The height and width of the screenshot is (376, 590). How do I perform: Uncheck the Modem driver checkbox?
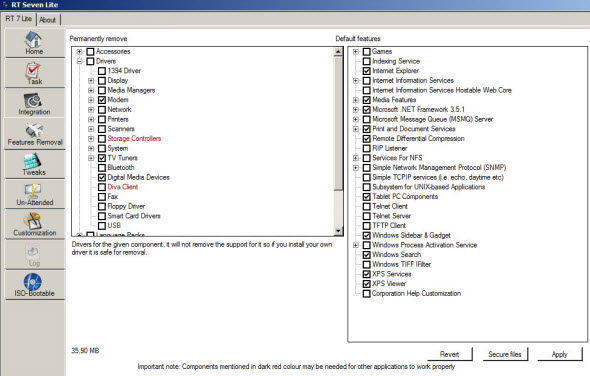pos(102,100)
